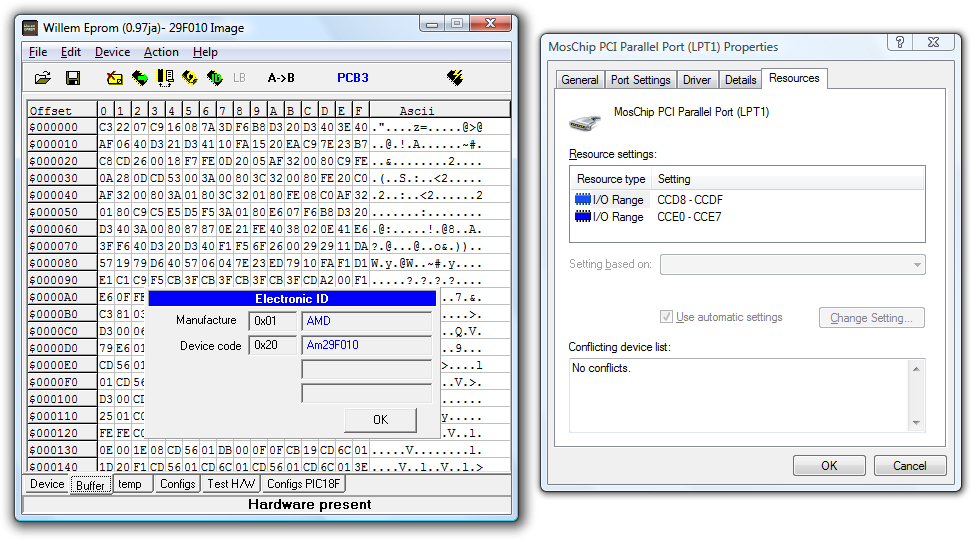Click the Setting column header
Image resolution: width=971 pixels, height=540 pixels.
tap(788, 179)
